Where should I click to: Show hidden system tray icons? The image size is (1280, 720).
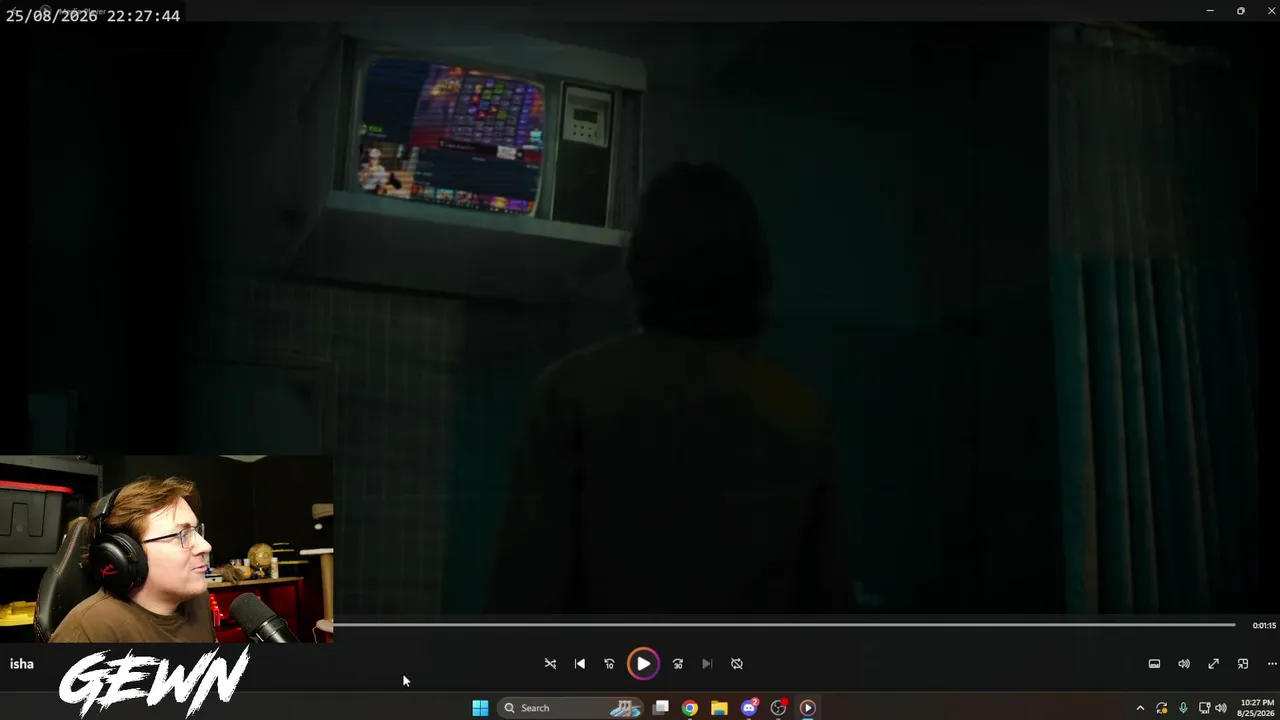tap(1140, 708)
